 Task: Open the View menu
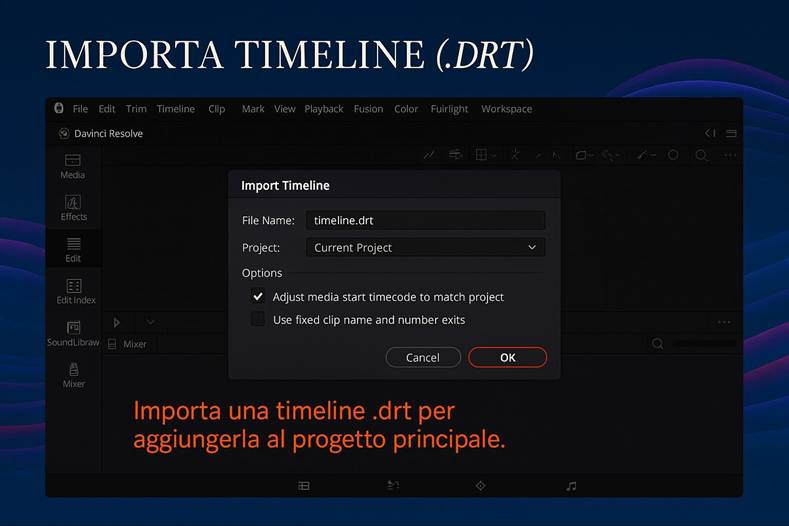pyautogui.click(x=285, y=109)
